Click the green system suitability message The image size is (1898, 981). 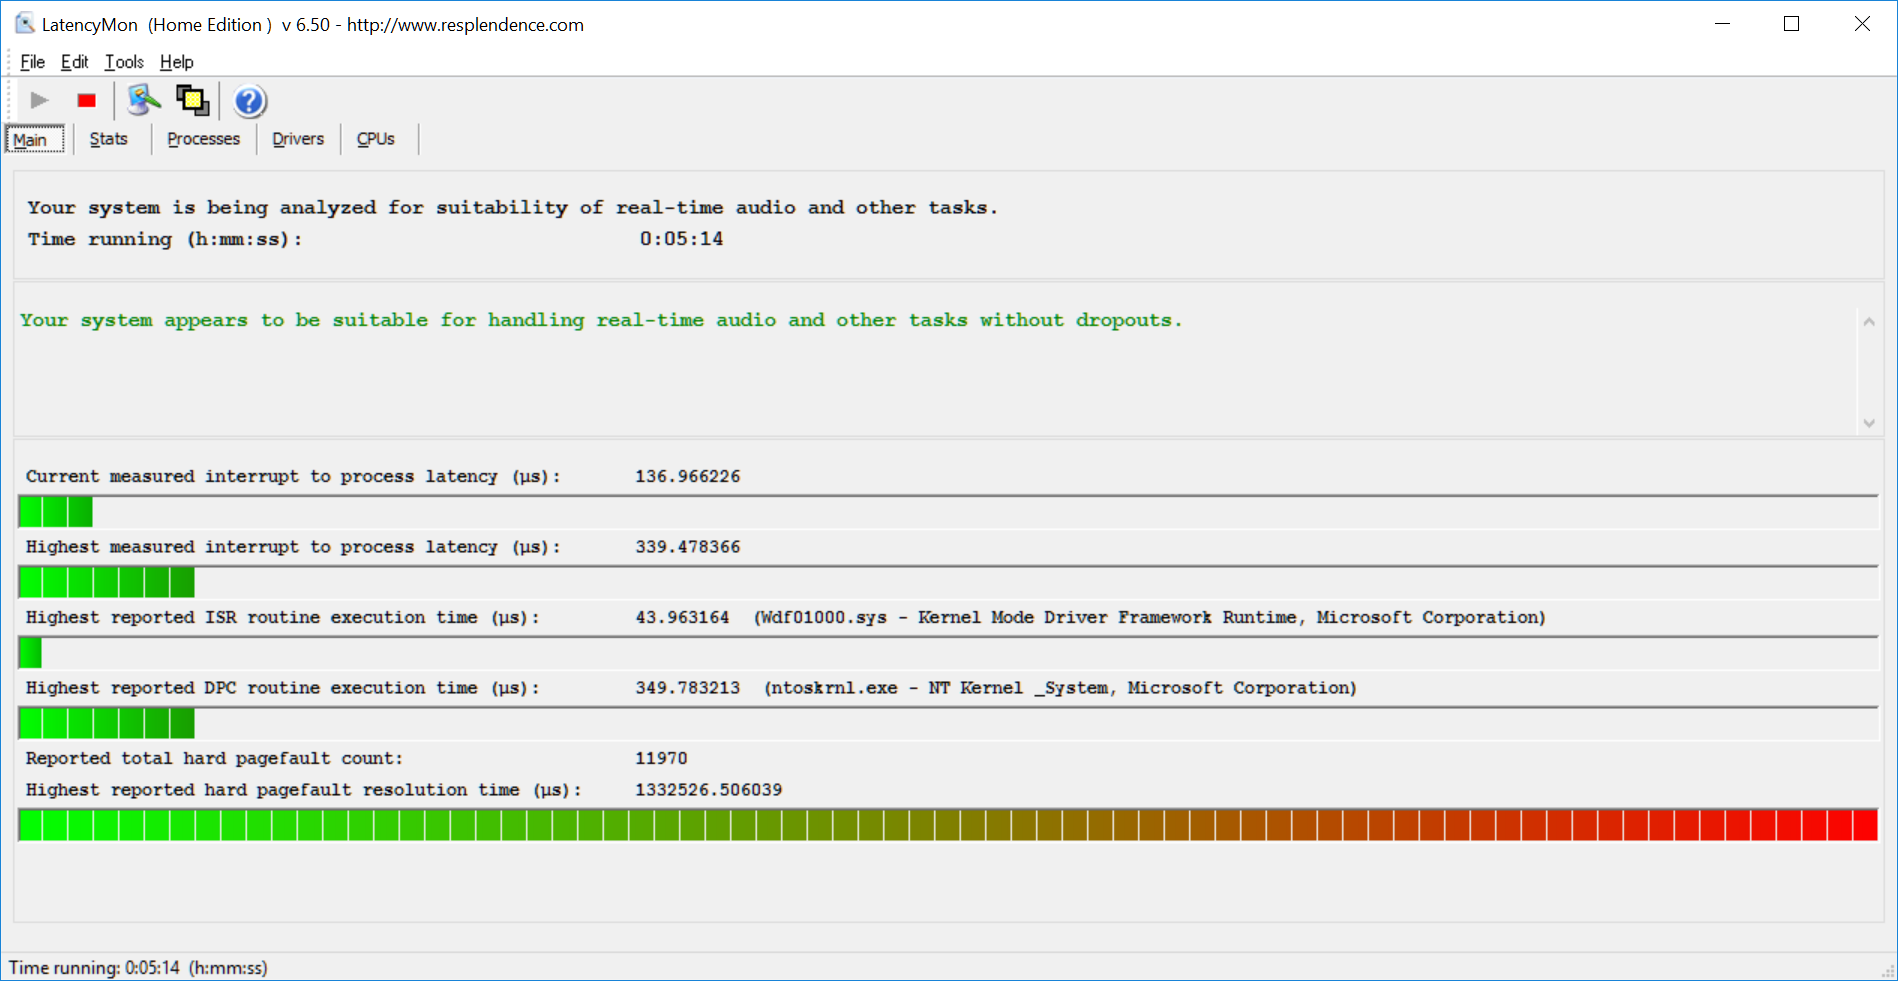click(601, 320)
